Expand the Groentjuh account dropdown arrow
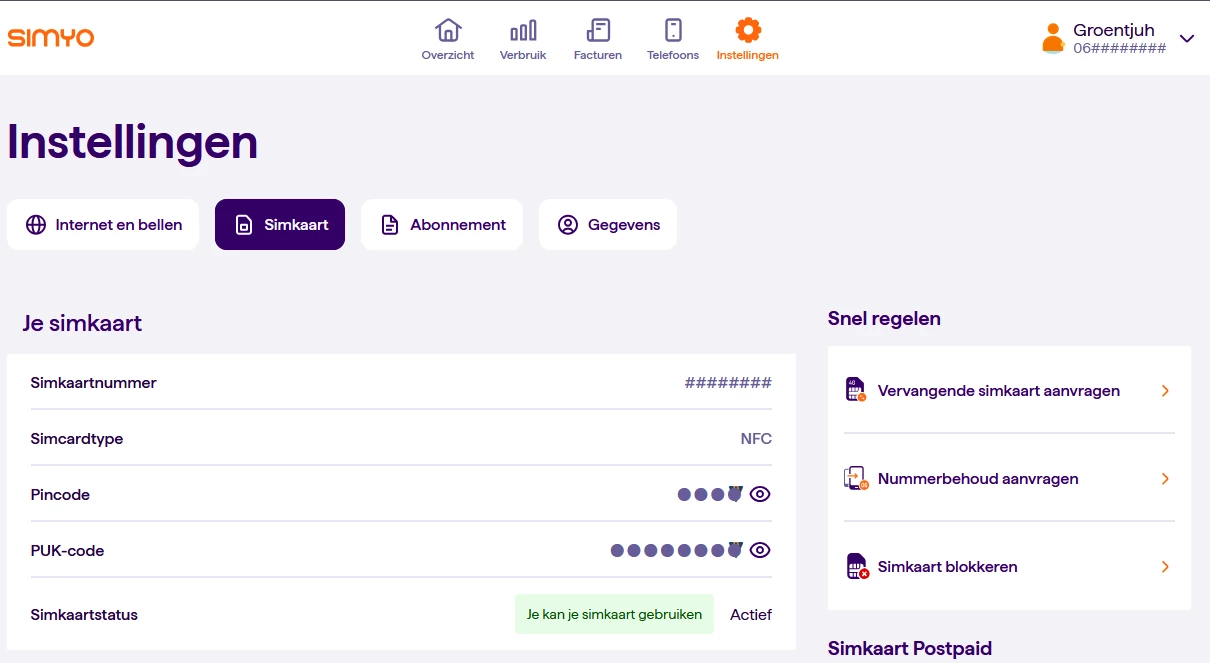 point(1187,39)
